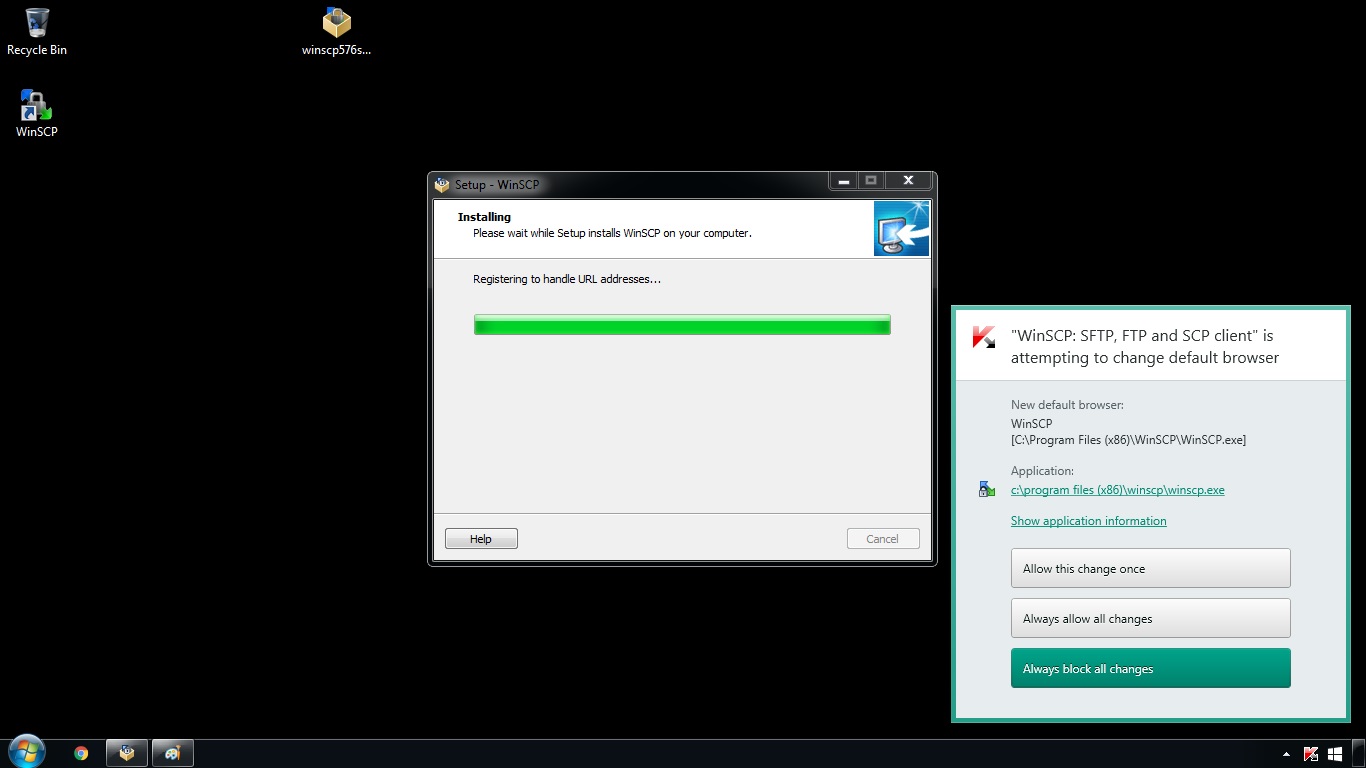Click the Kaspersky tray icon

tap(1312, 754)
